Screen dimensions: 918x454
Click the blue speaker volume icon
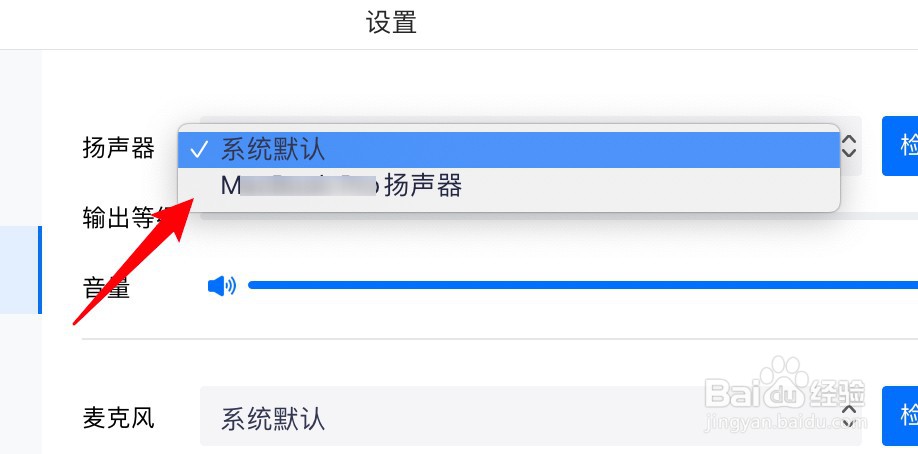pyautogui.click(x=222, y=286)
